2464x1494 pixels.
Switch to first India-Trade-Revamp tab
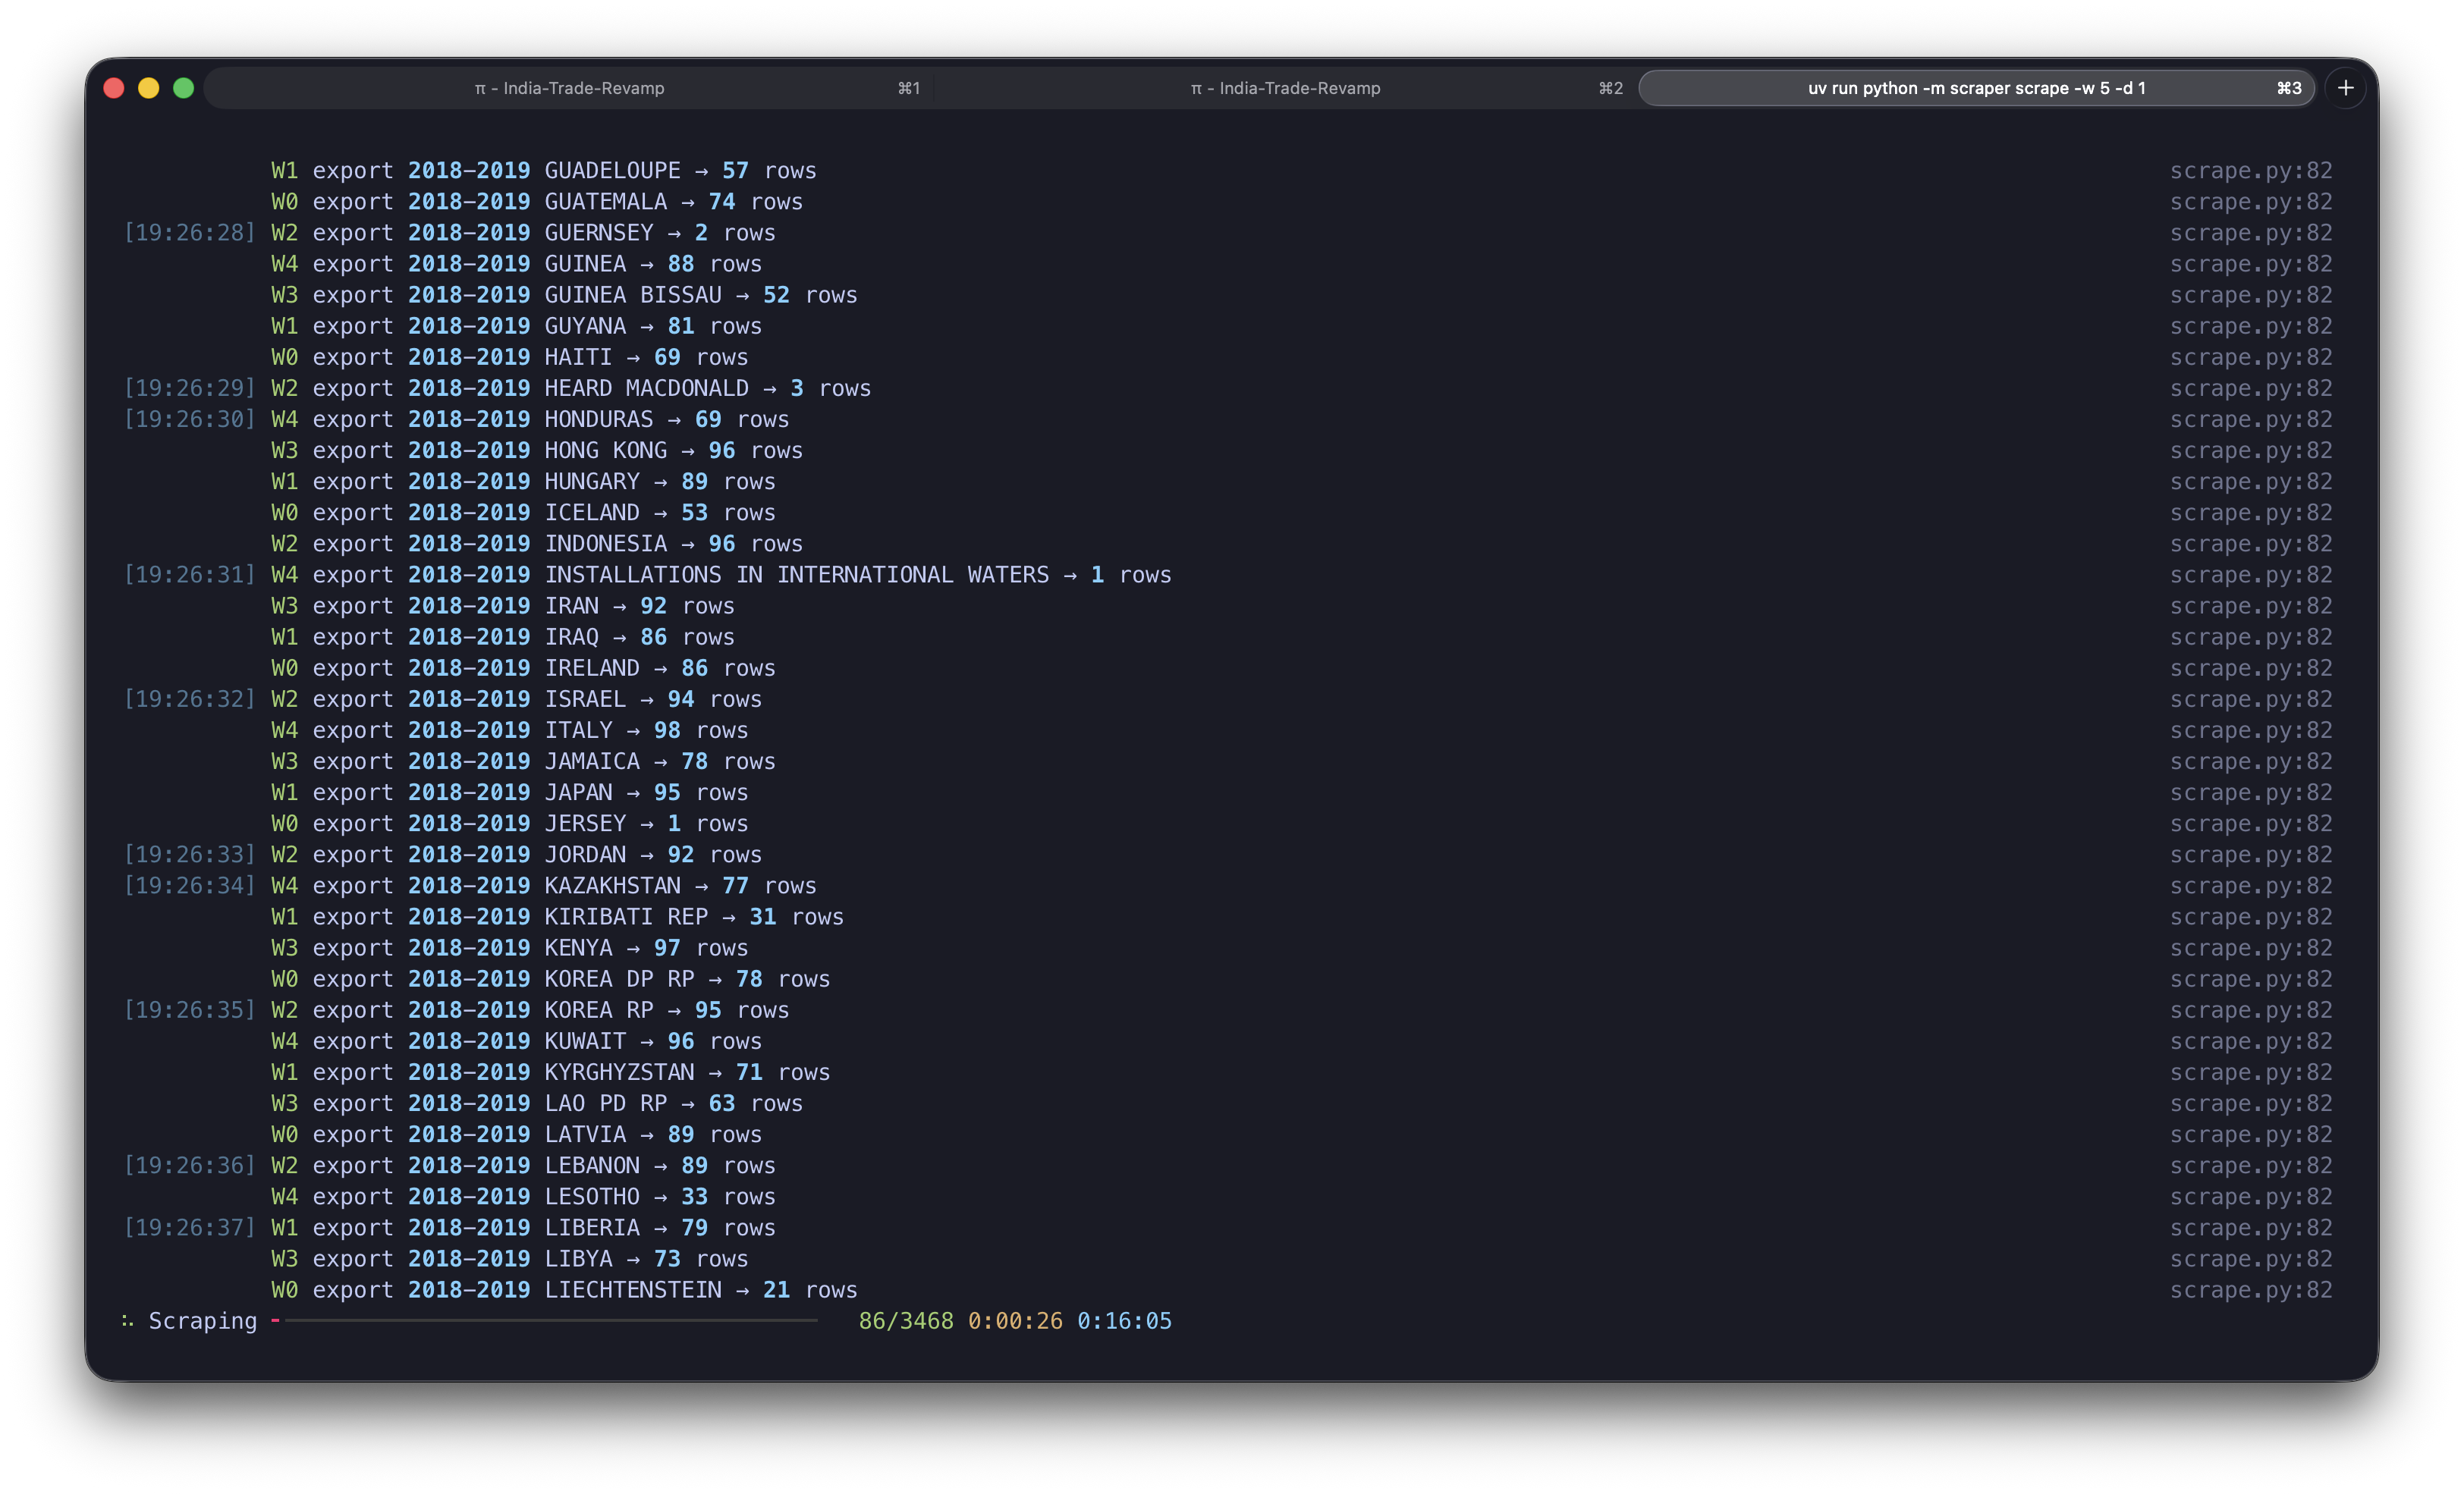(x=569, y=88)
